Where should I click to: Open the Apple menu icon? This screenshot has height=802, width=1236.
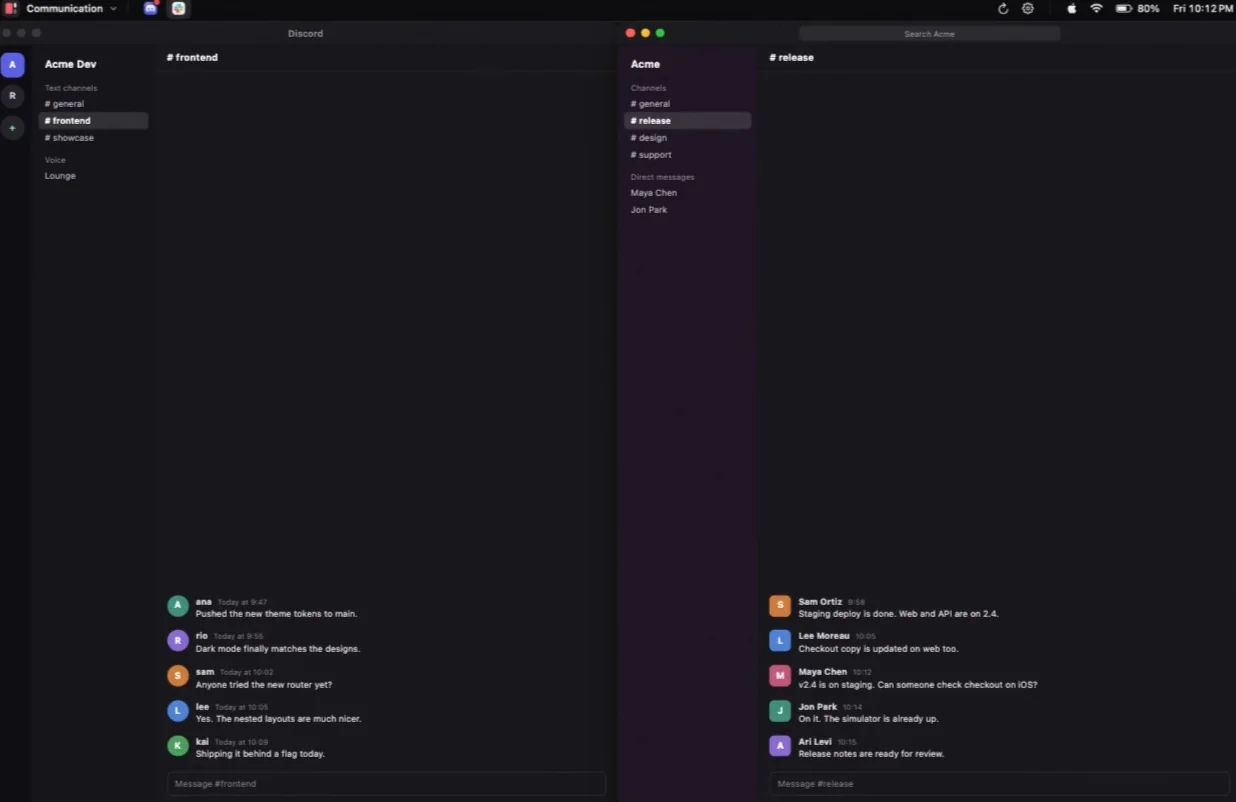pyautogui.click(x=1072, y=8)
